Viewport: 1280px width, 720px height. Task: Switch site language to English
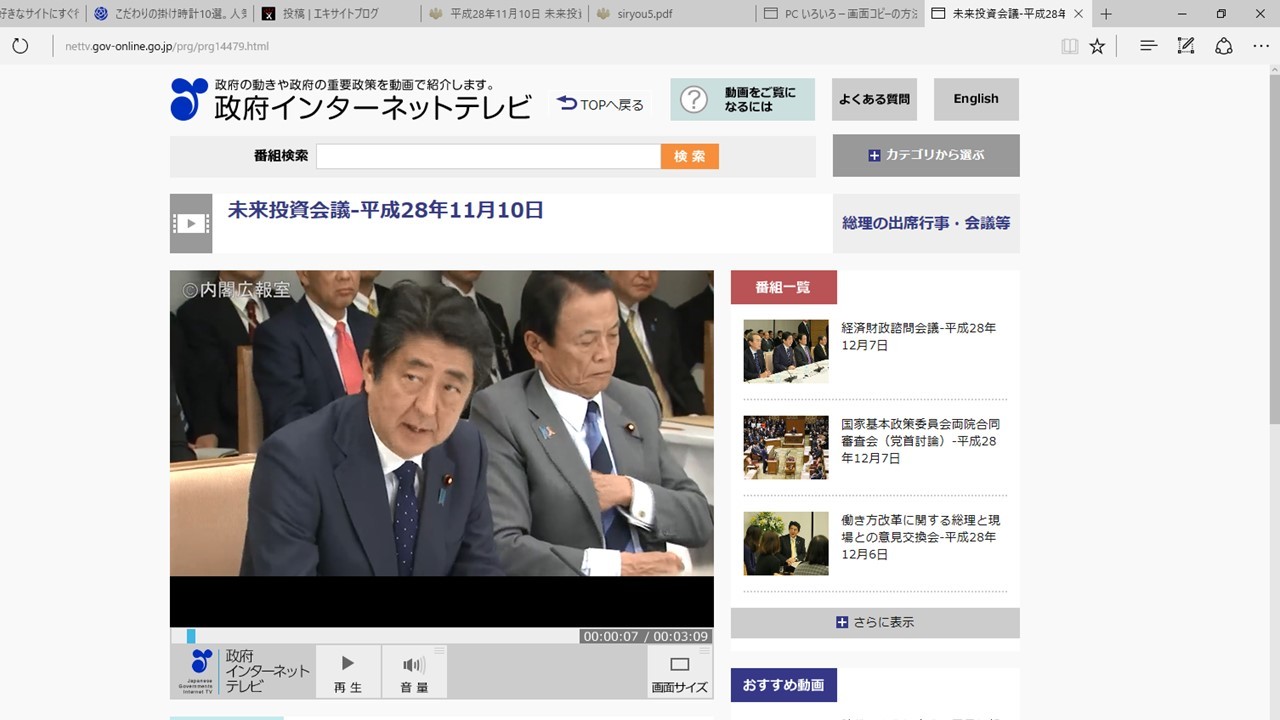click(x=976, y=99)
